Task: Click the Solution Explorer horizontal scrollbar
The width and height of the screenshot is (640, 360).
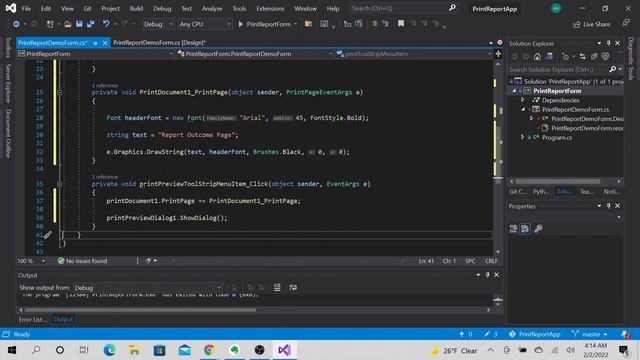Action: pos(558,181)
